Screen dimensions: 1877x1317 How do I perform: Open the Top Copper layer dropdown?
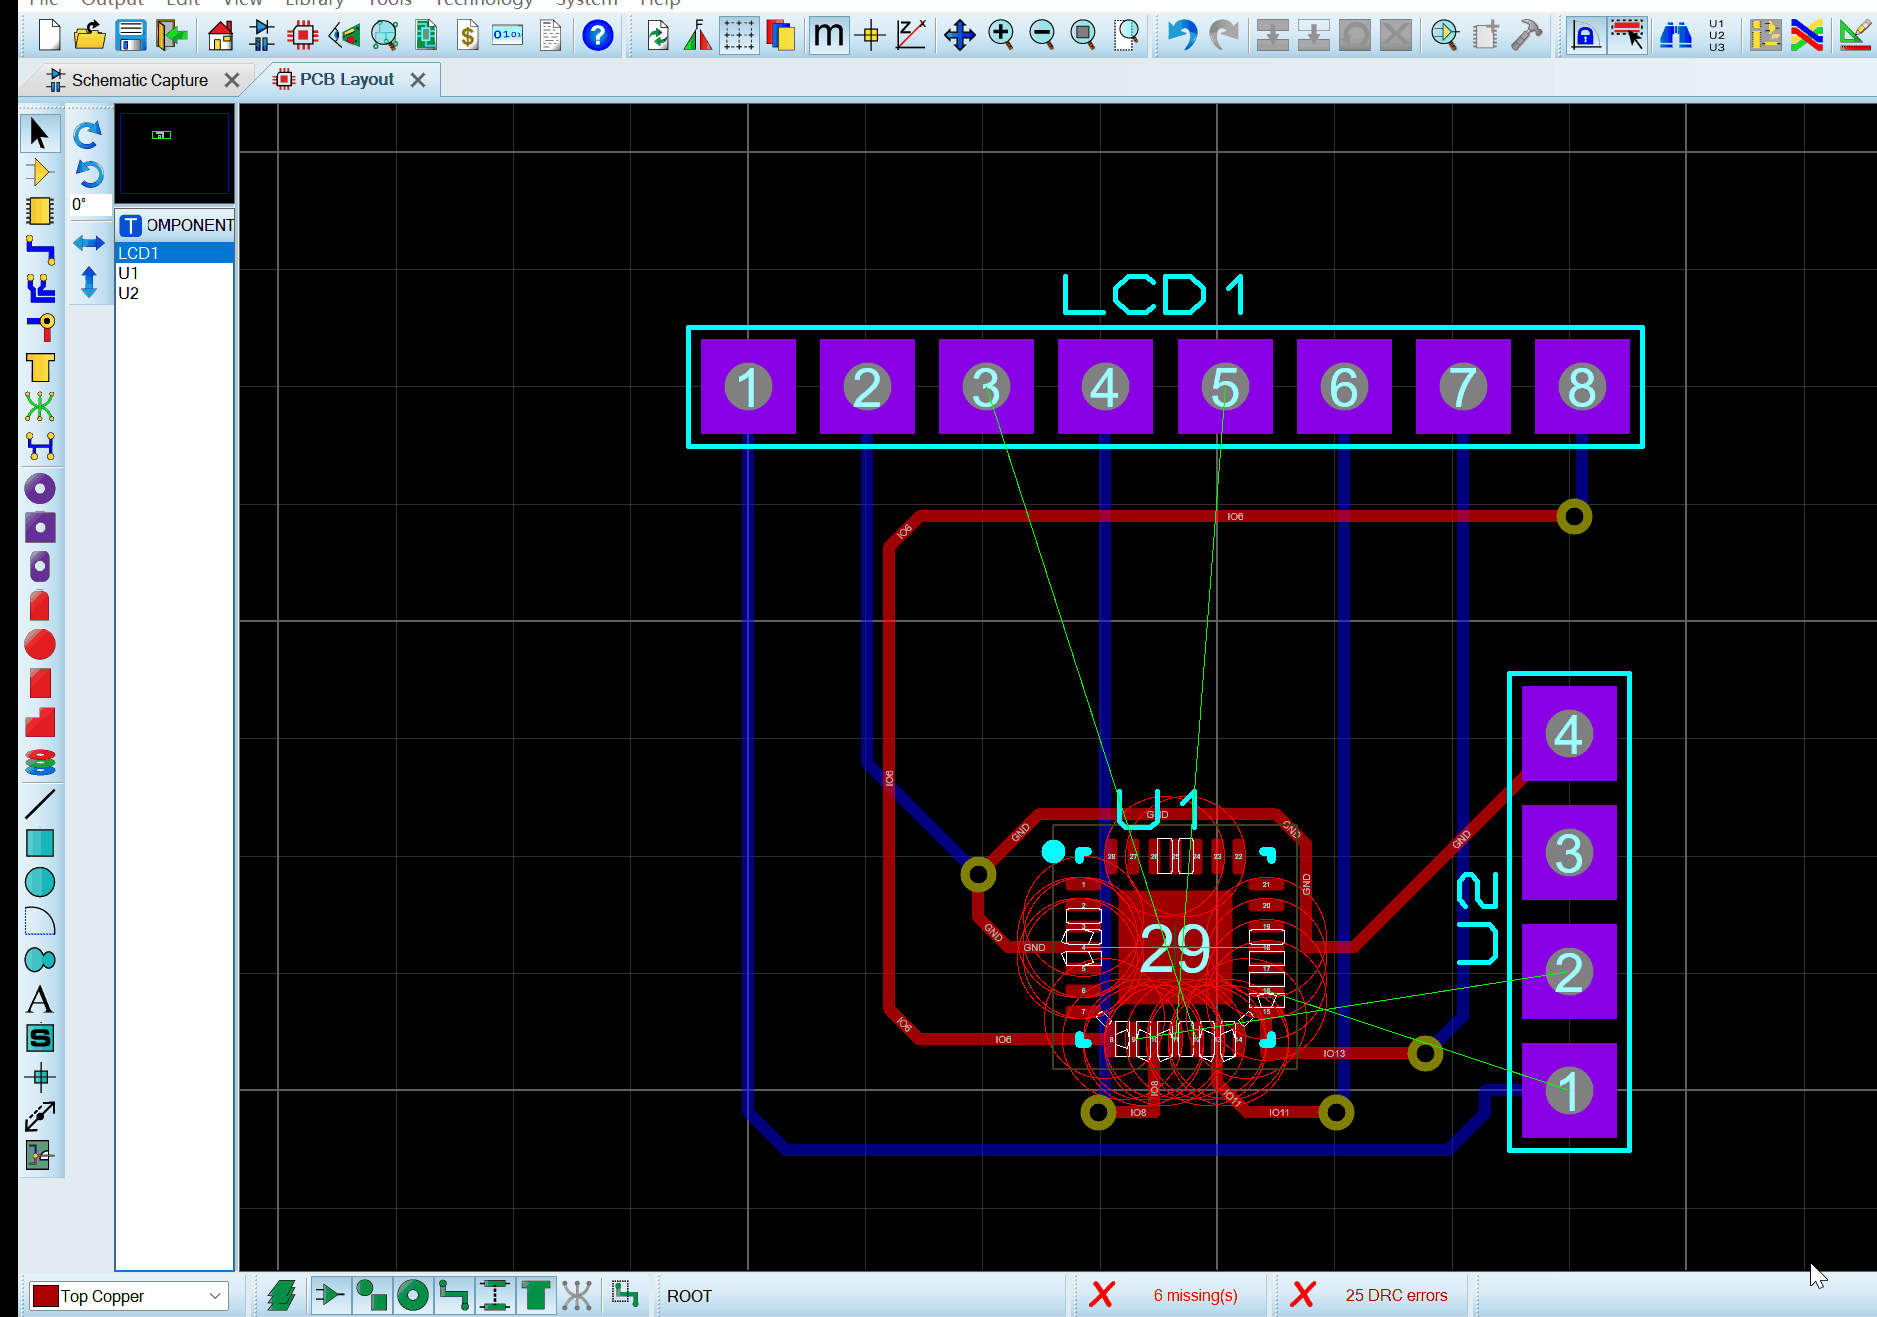[x=216, y=1296]
